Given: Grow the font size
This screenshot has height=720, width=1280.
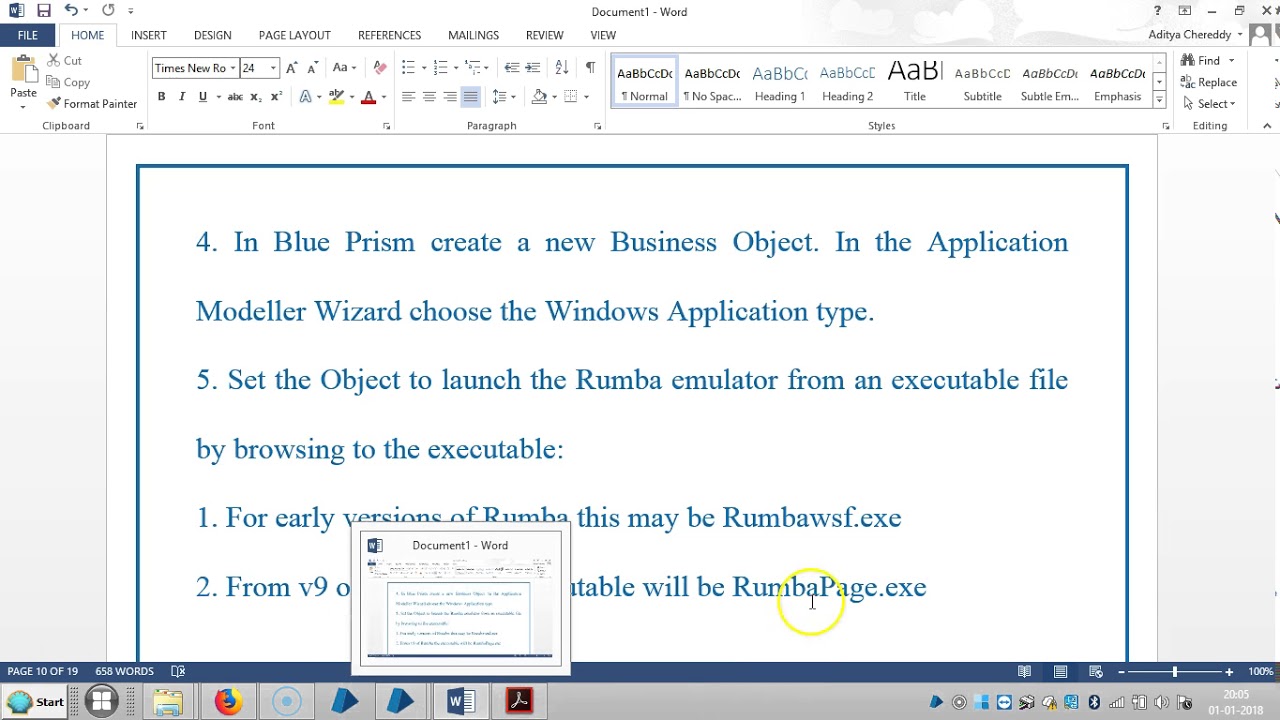Looking at the screenshot, I should tap(291, 68).
